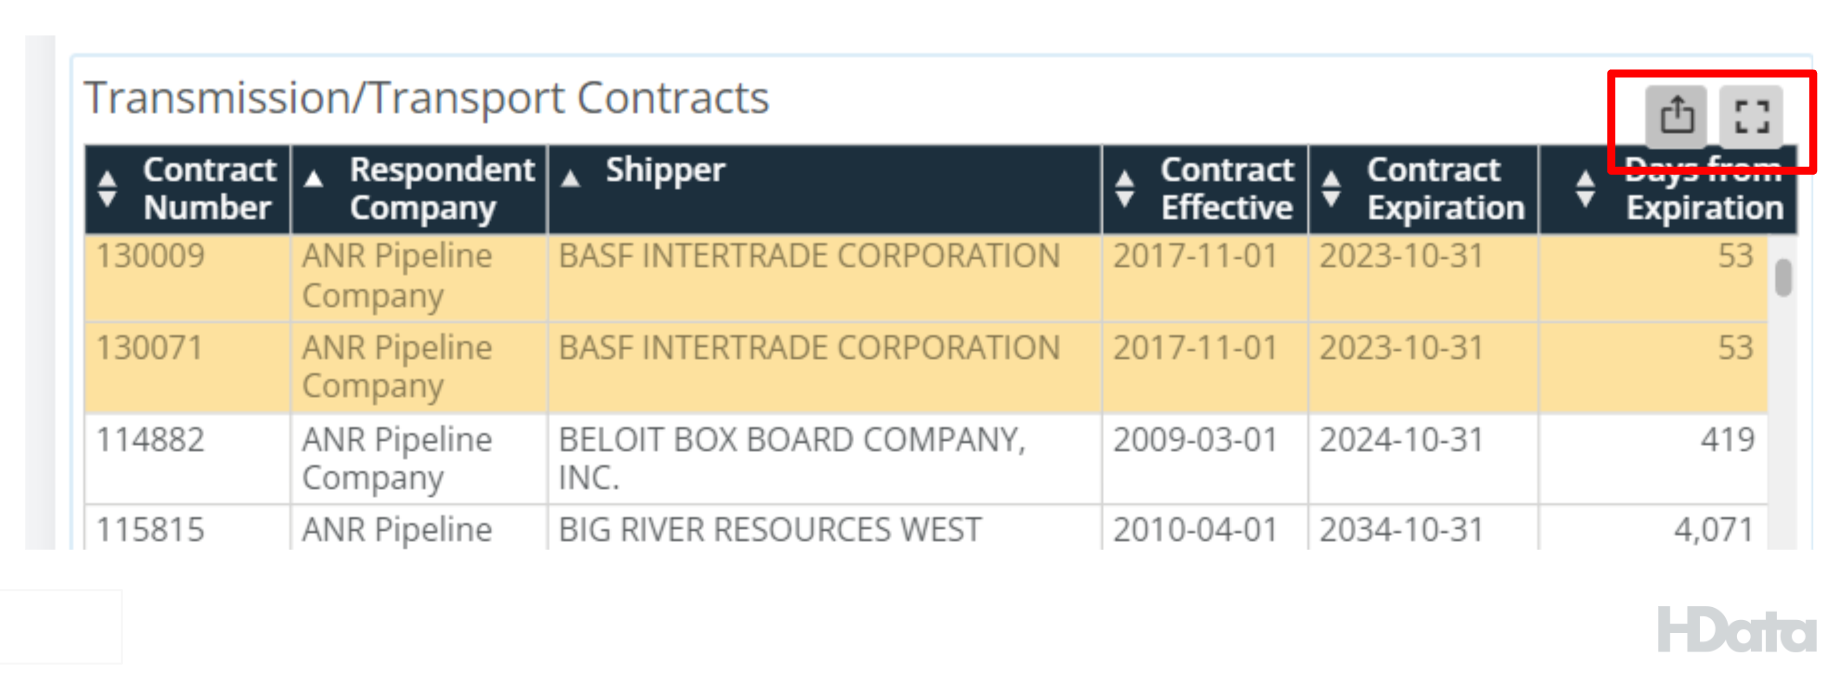
Task: Click the HData logo
Action: tap(1736, 630)
